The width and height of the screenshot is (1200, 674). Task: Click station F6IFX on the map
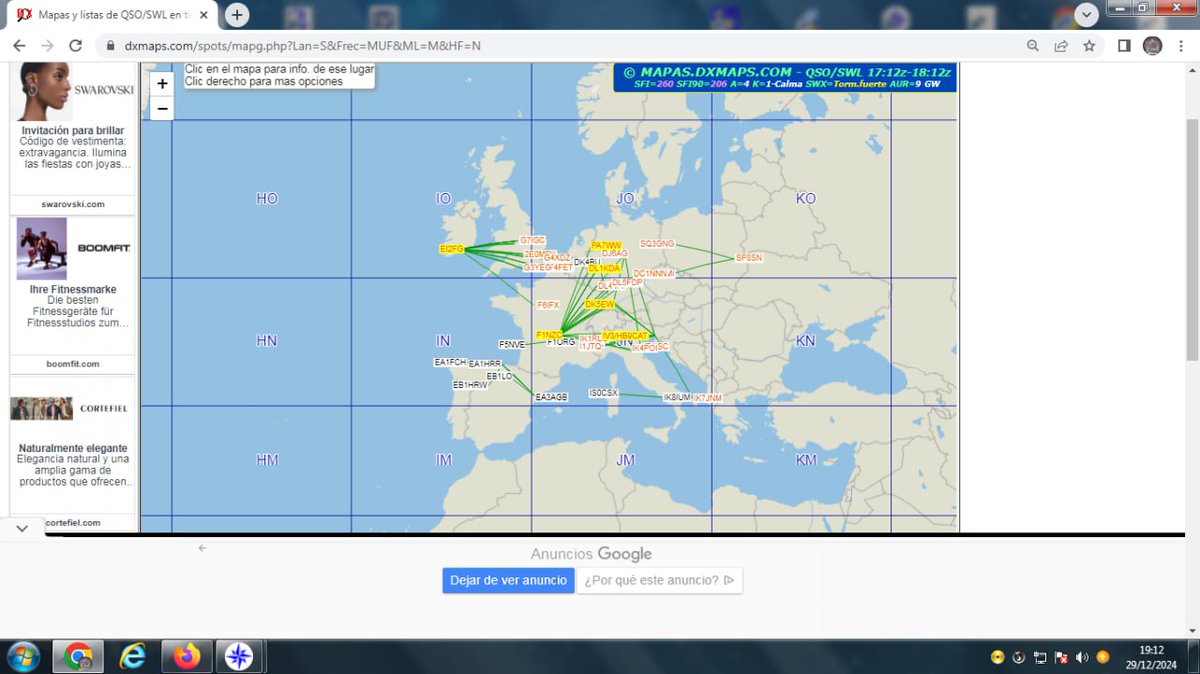point(548,304)
